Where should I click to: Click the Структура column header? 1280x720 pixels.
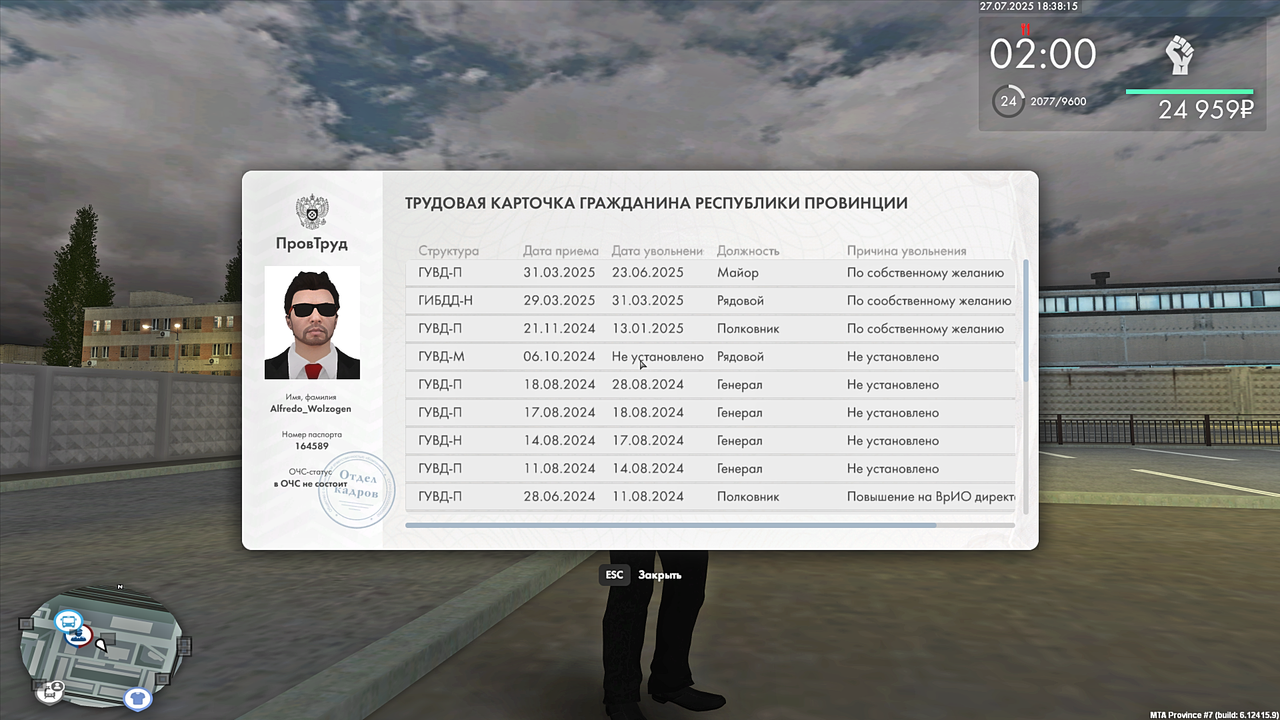click(449, 251)
